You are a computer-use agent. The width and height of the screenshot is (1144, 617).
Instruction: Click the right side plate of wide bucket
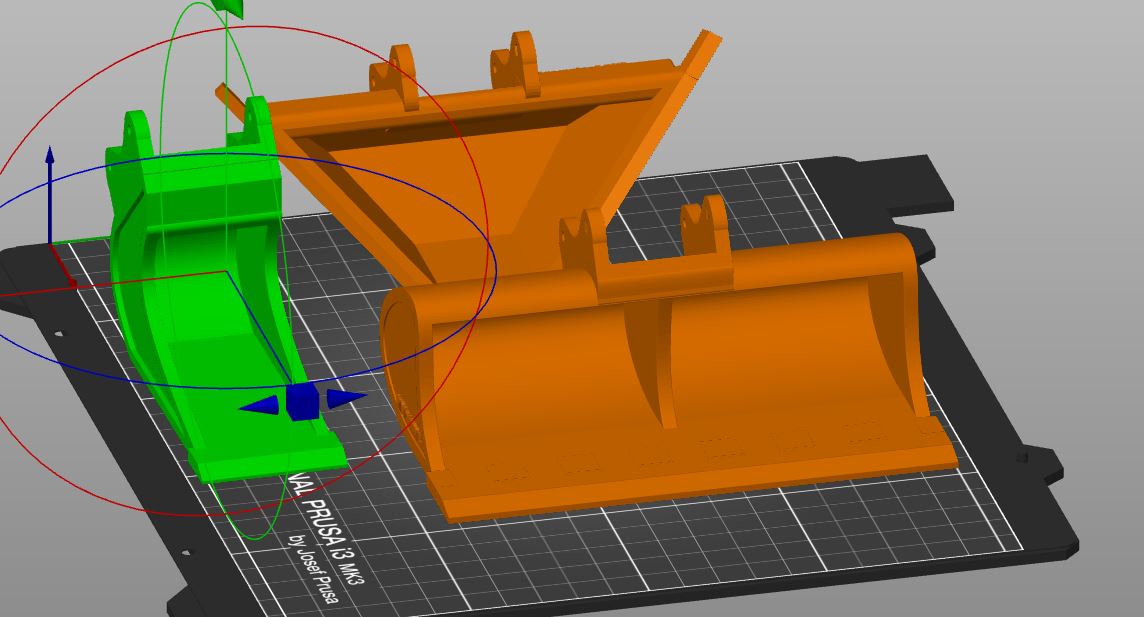(900, 330)
